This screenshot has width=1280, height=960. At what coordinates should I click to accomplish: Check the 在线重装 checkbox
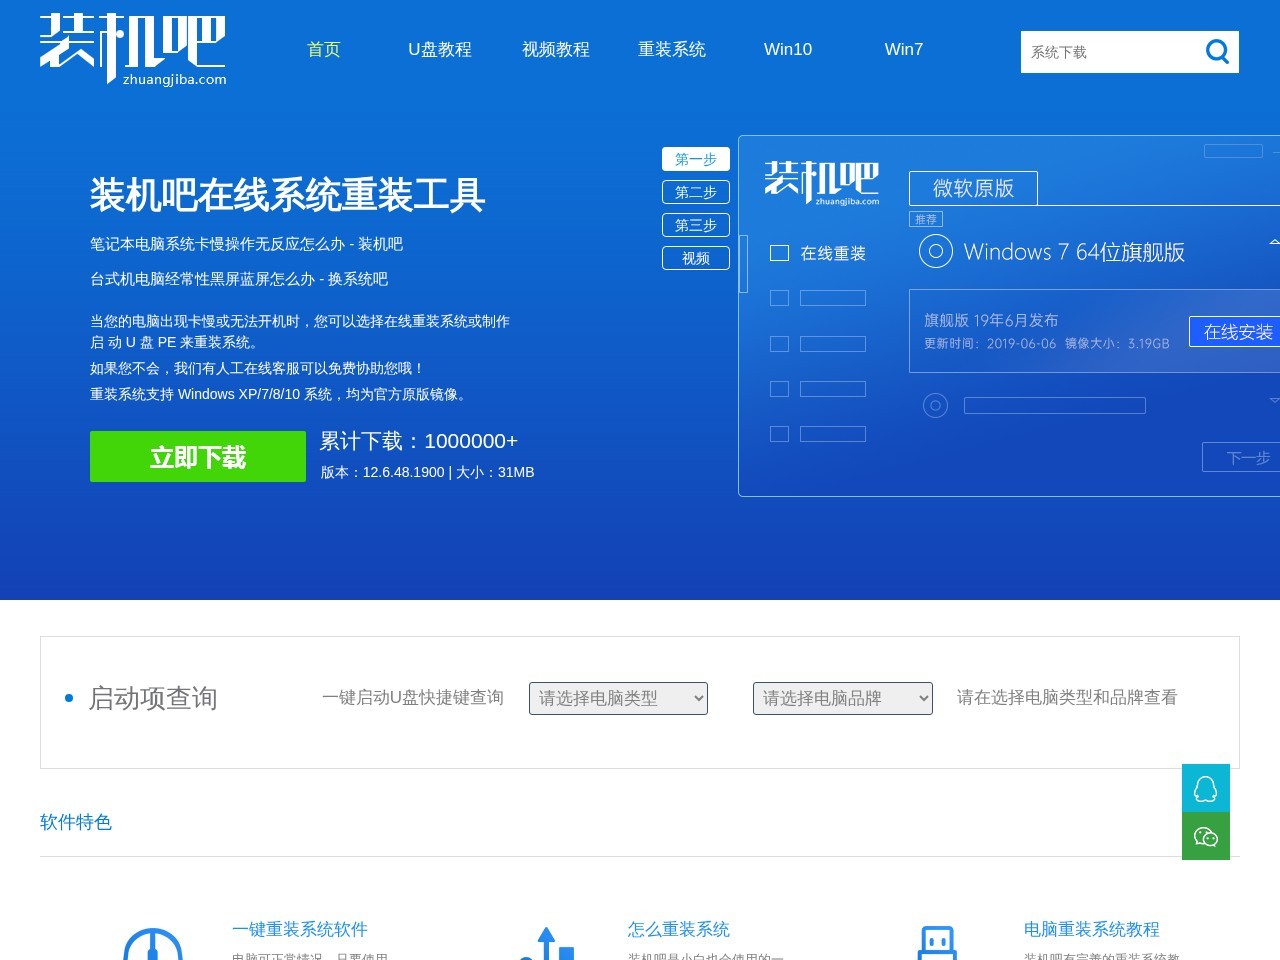coord(779,253)
